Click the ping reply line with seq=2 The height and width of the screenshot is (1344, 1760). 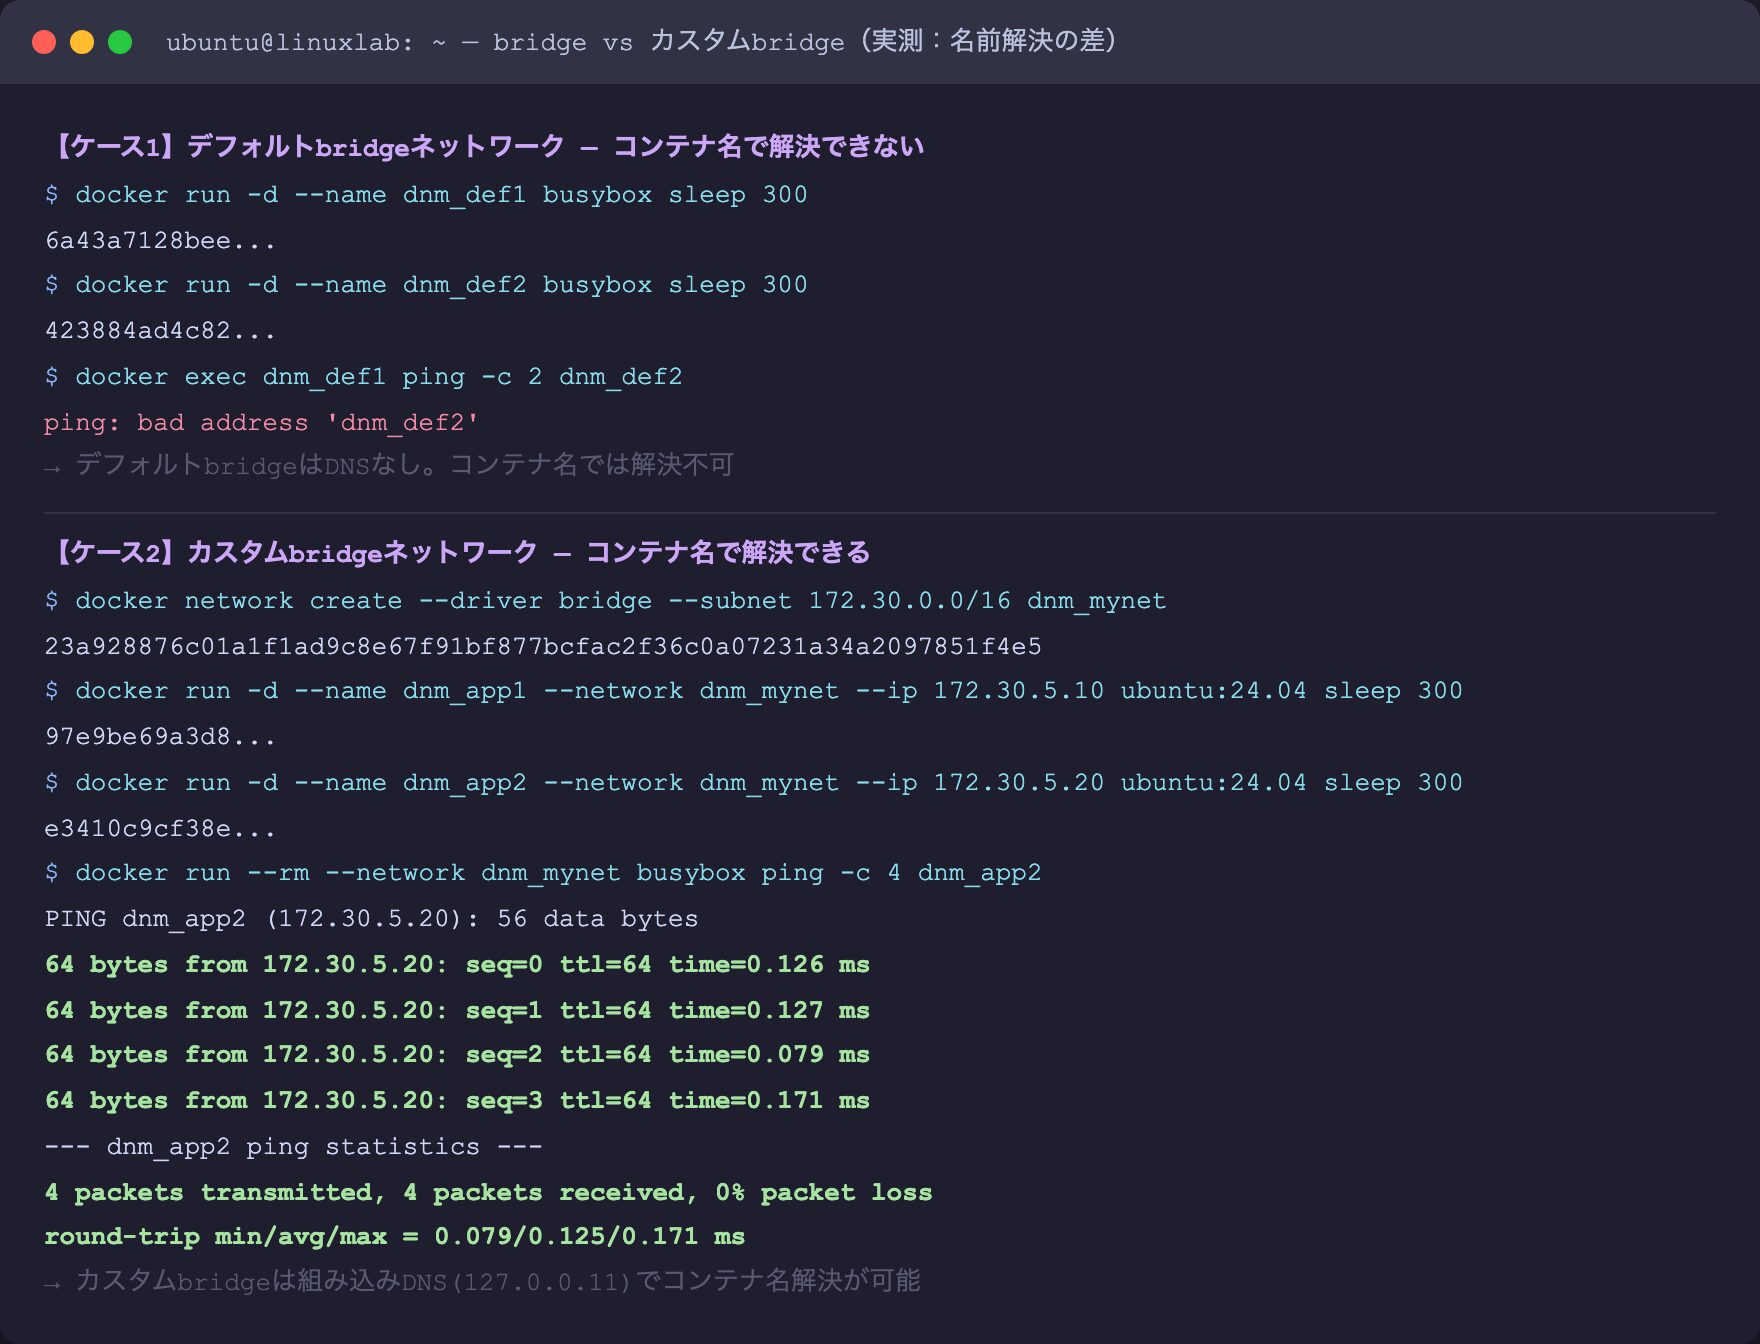(457, 1055)
